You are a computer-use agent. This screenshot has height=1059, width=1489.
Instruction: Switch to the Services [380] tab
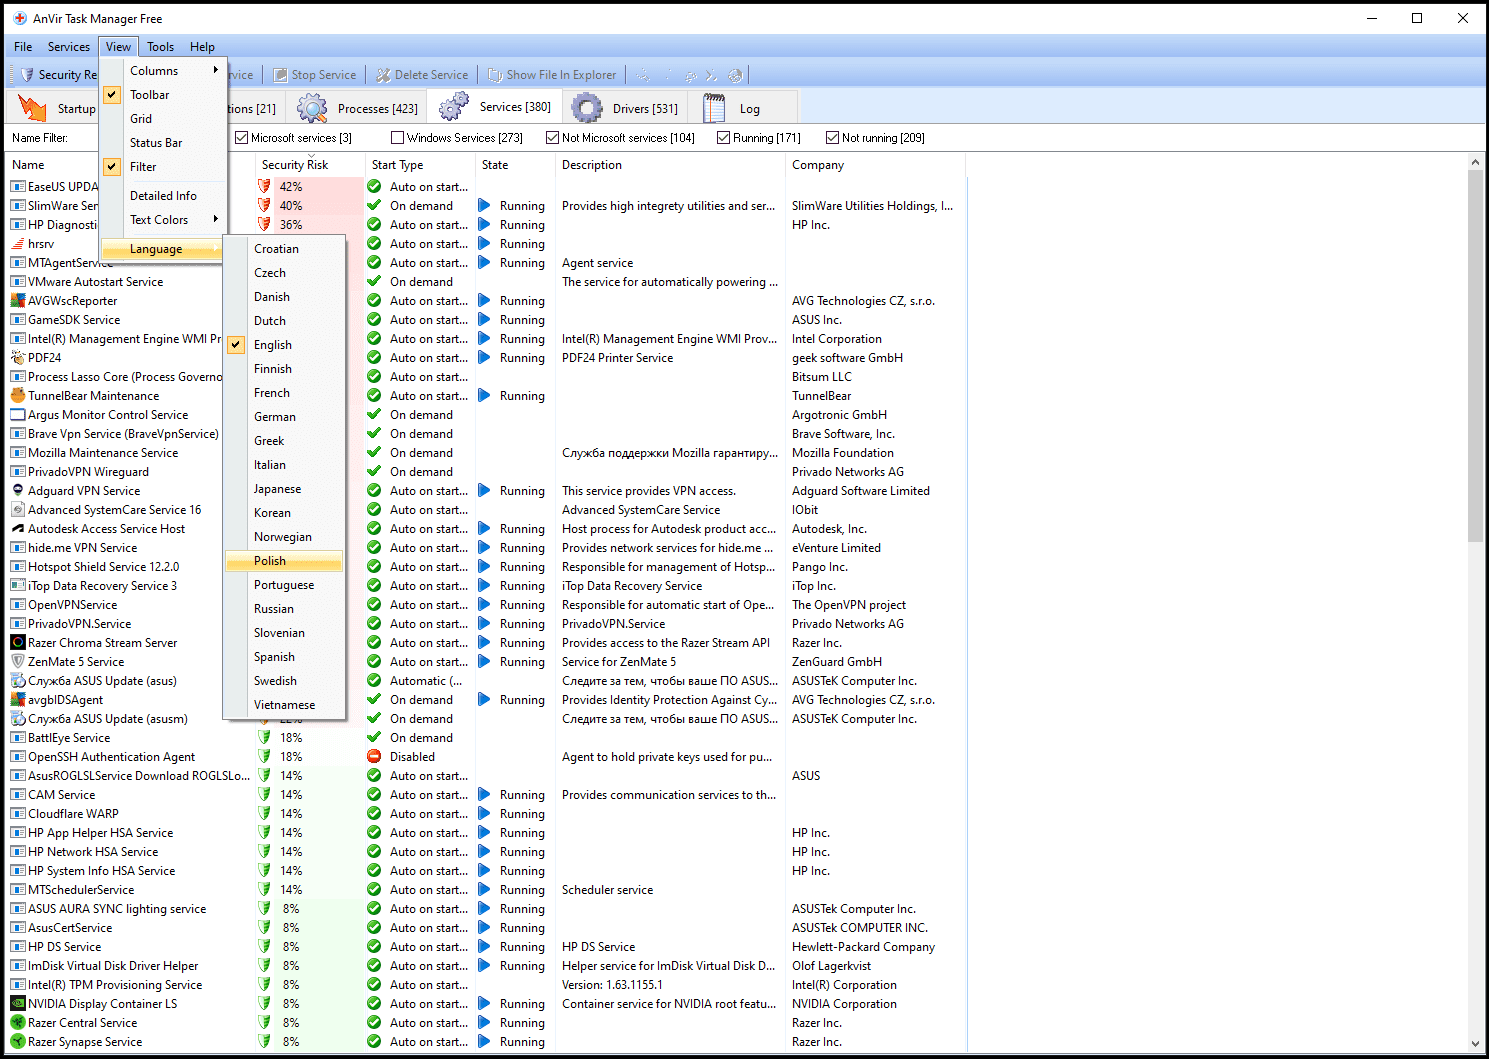(x=495, y=107)
